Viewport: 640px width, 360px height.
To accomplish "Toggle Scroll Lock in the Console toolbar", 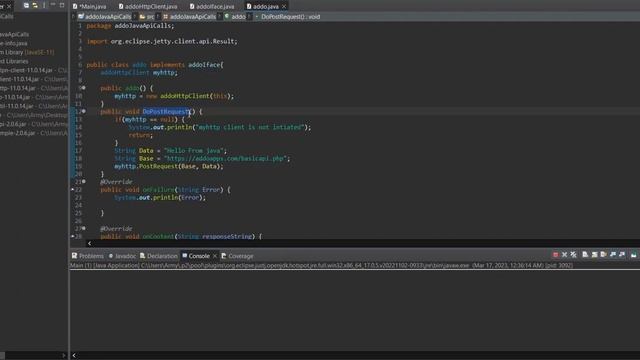I will click(595, 255).
